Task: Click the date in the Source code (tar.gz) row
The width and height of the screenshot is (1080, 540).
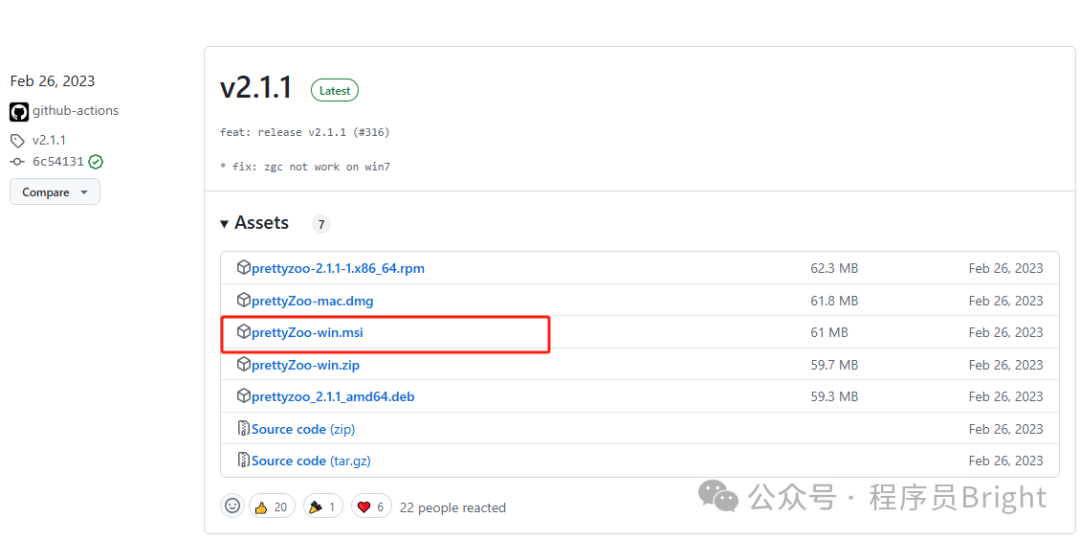Action: coord(1006,461)
